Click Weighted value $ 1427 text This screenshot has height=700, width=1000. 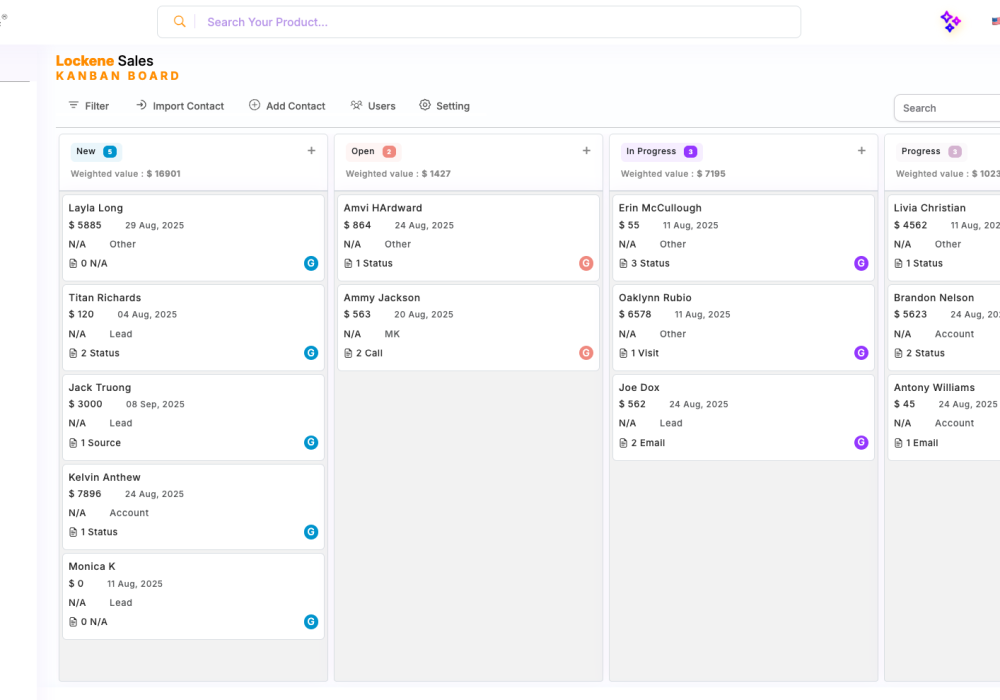pos(398,173)
